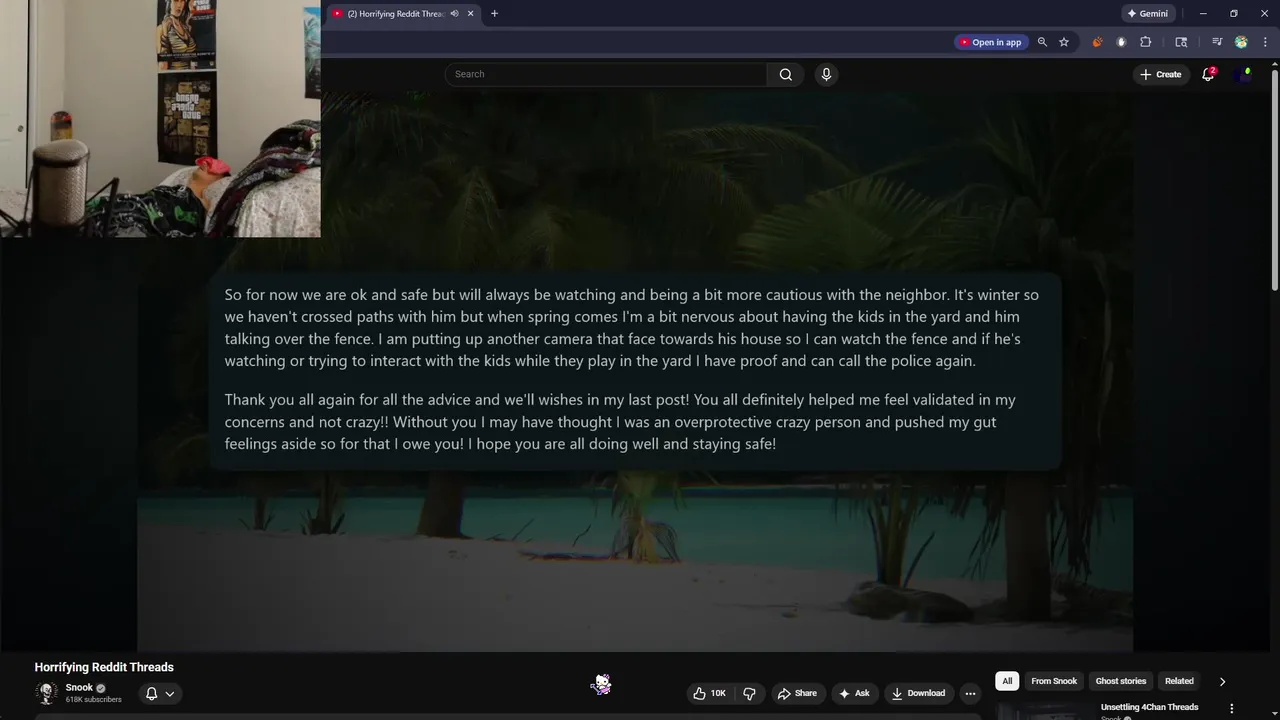Click the 618K subscribers text
This screenshot has width=1280, height=720.
(93, 700)
